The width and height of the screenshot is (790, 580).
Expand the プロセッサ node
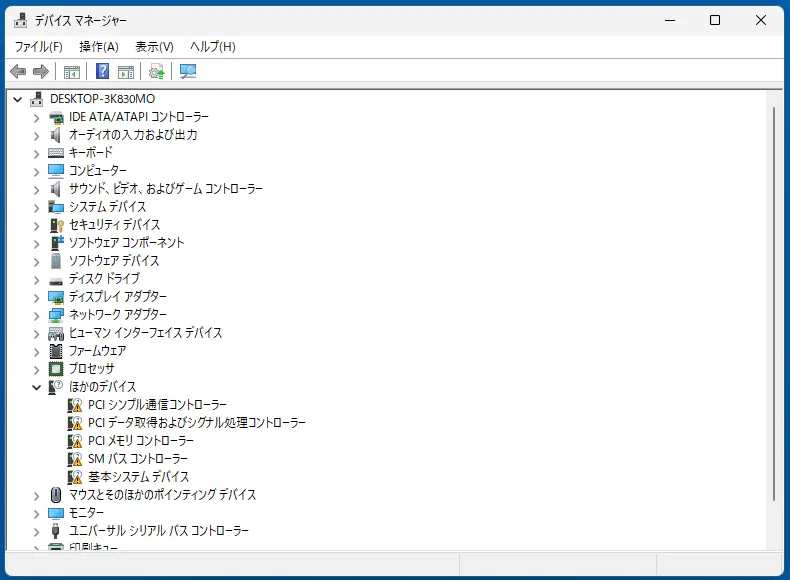pos(37,369)
